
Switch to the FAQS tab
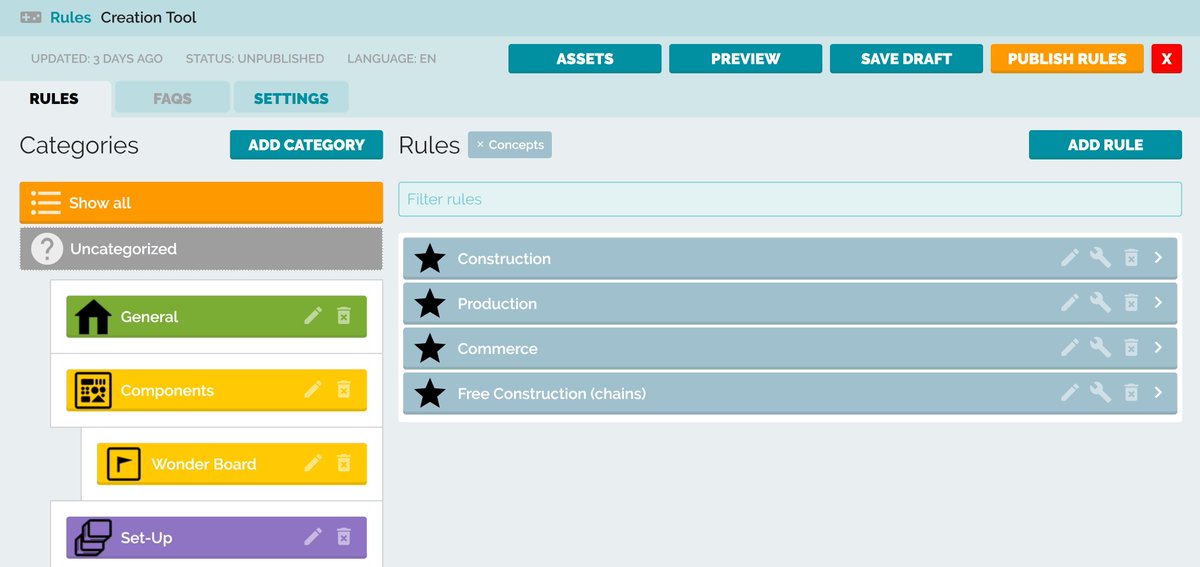click(x=172, y=98)
